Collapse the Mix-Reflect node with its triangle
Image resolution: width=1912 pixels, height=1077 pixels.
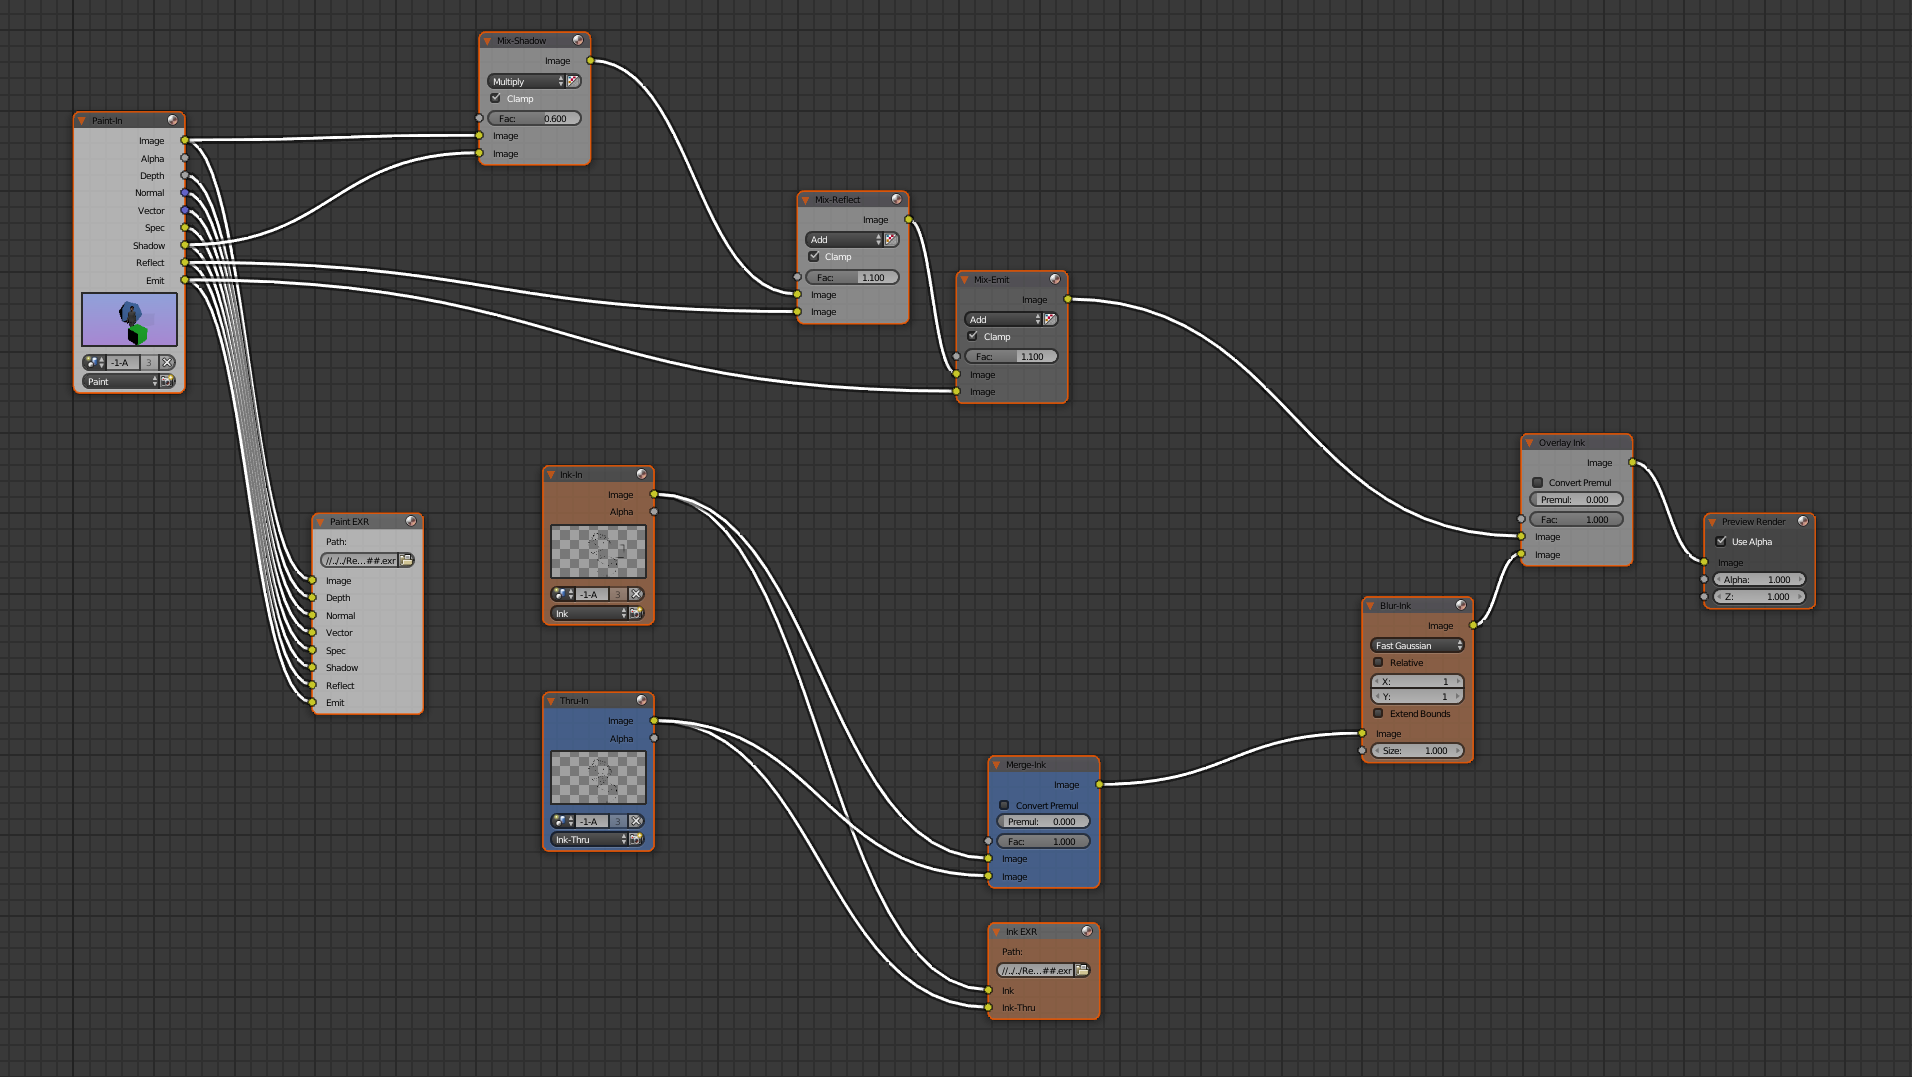point(805,200)
